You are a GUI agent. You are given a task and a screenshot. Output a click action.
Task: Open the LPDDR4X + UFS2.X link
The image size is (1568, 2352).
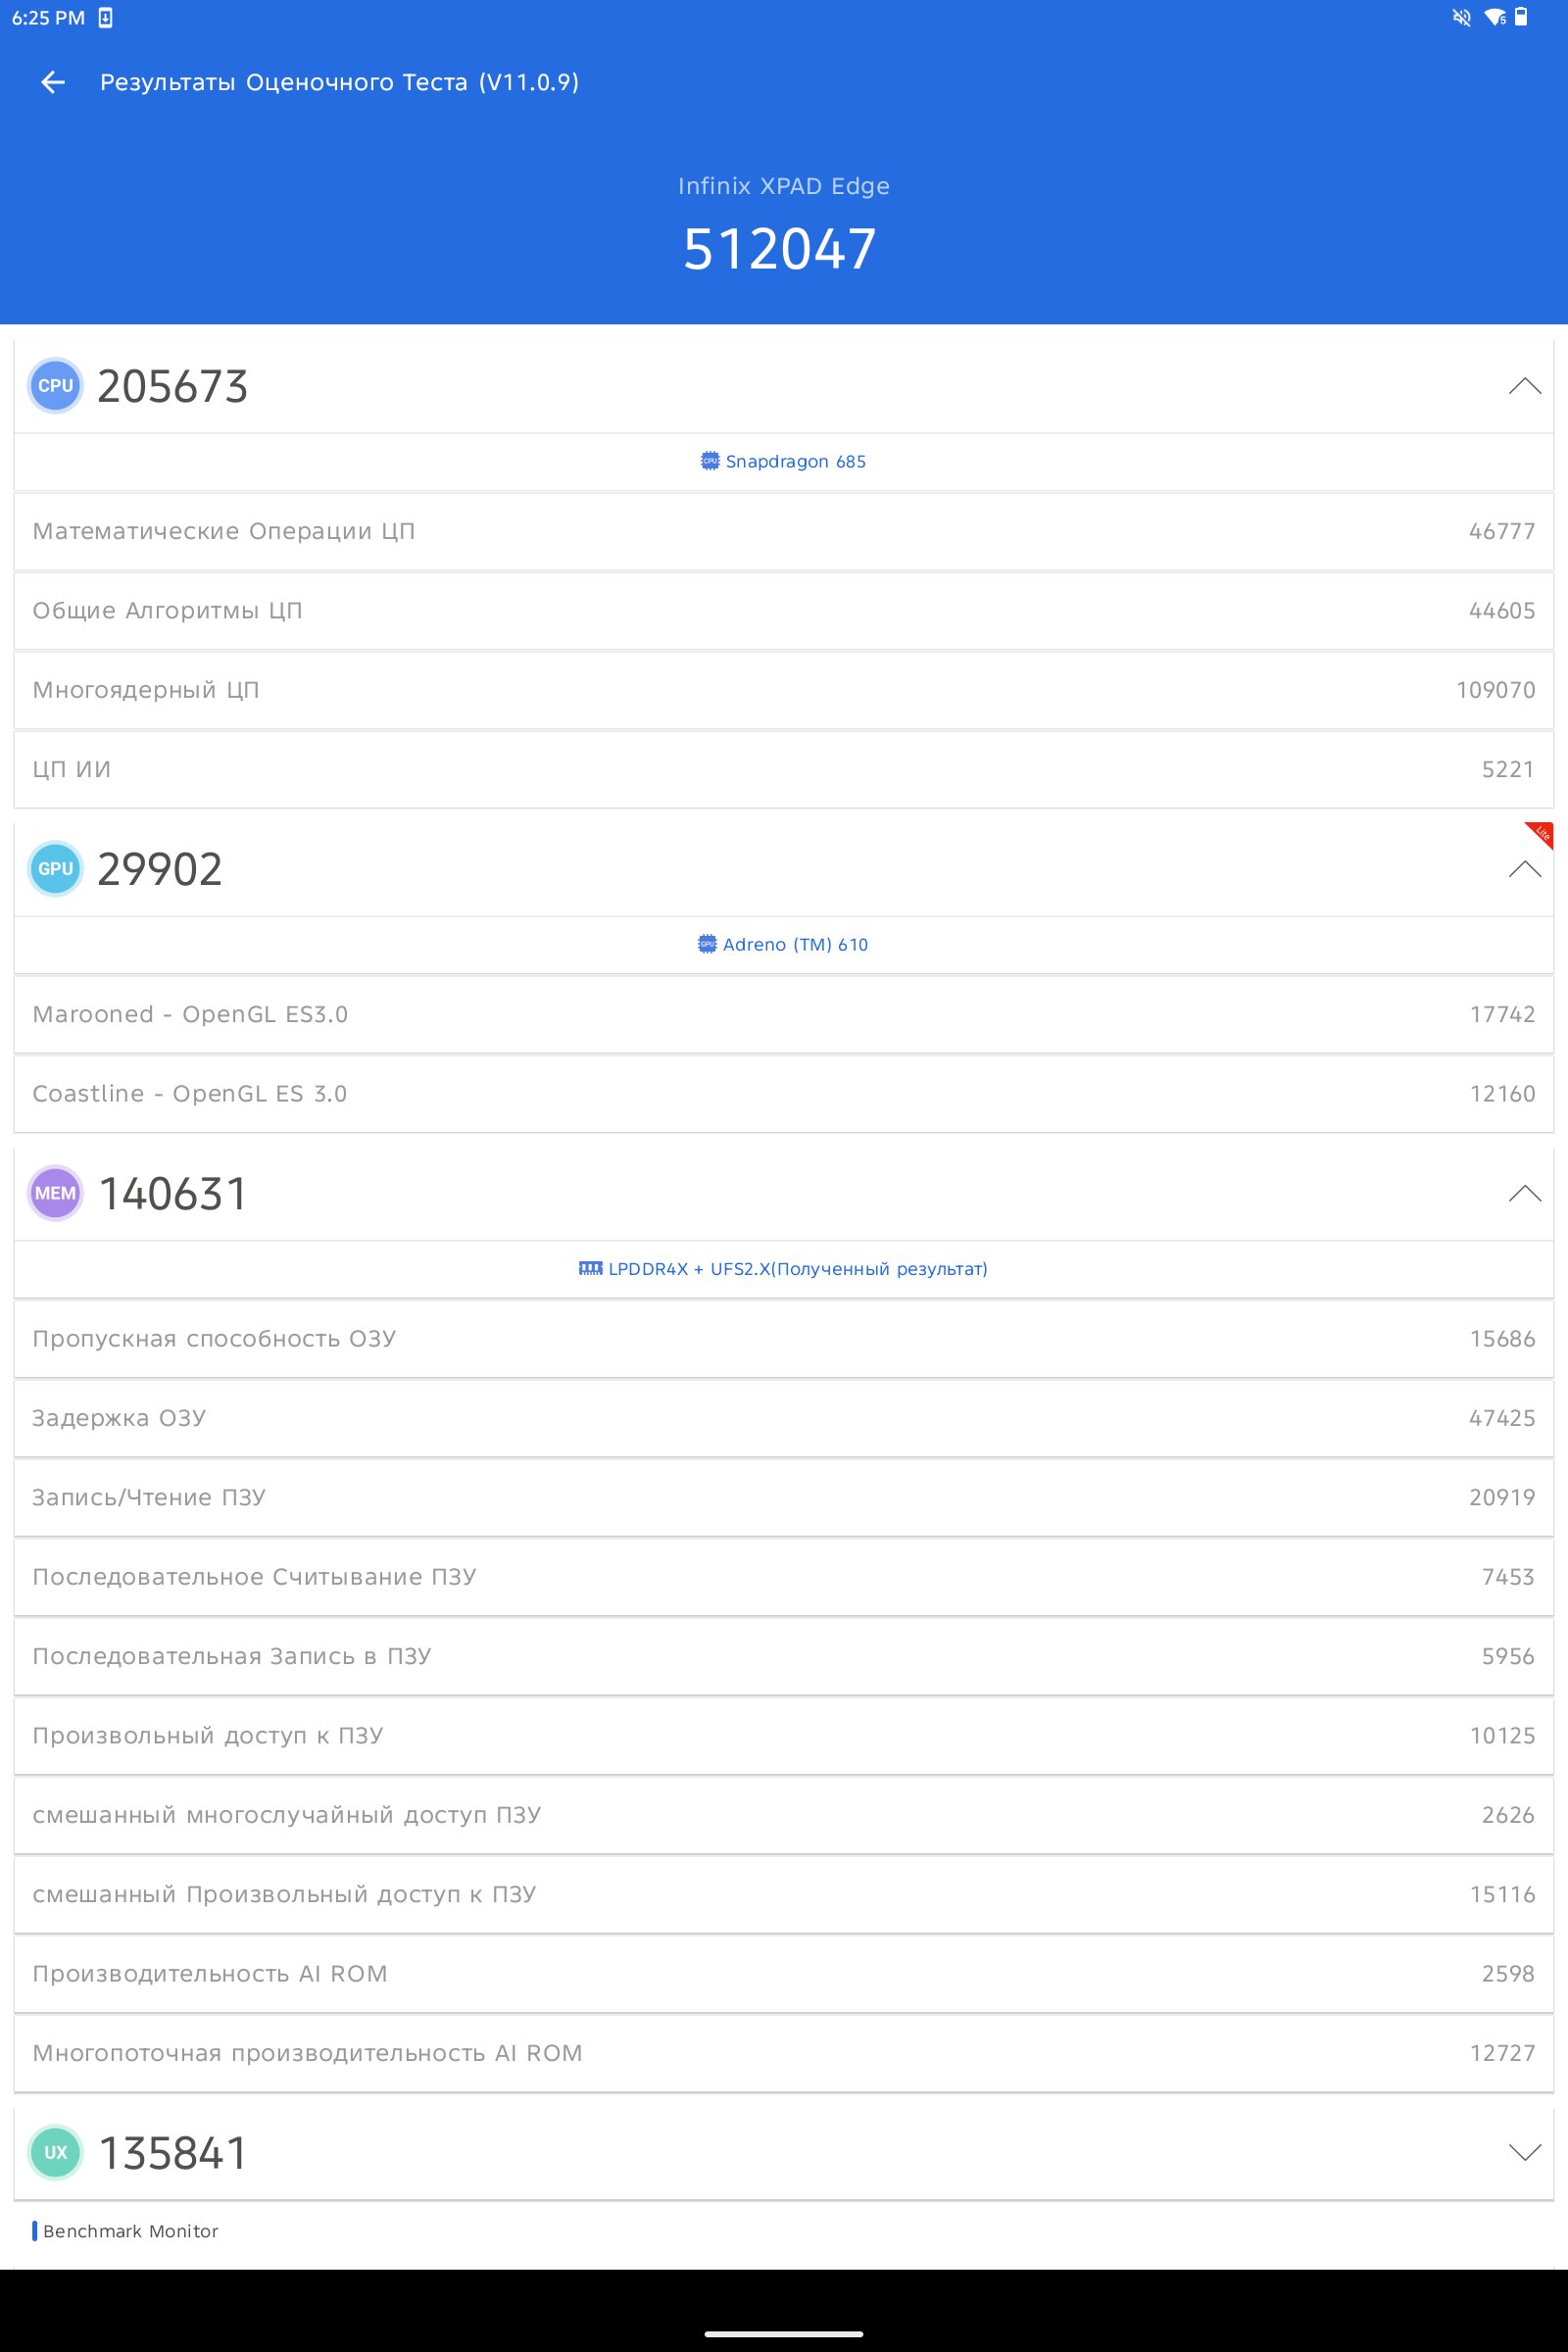tap(784, 1269)
